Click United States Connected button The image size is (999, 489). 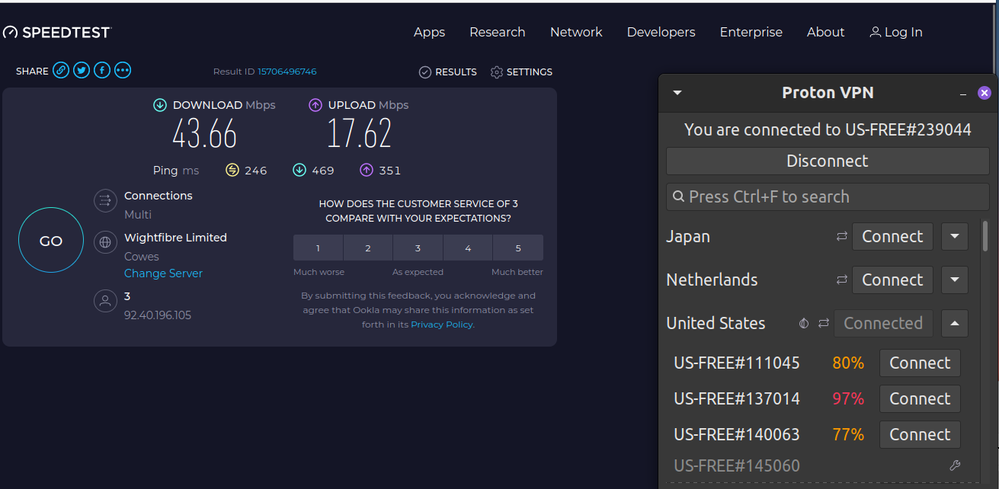pos(883,323)
